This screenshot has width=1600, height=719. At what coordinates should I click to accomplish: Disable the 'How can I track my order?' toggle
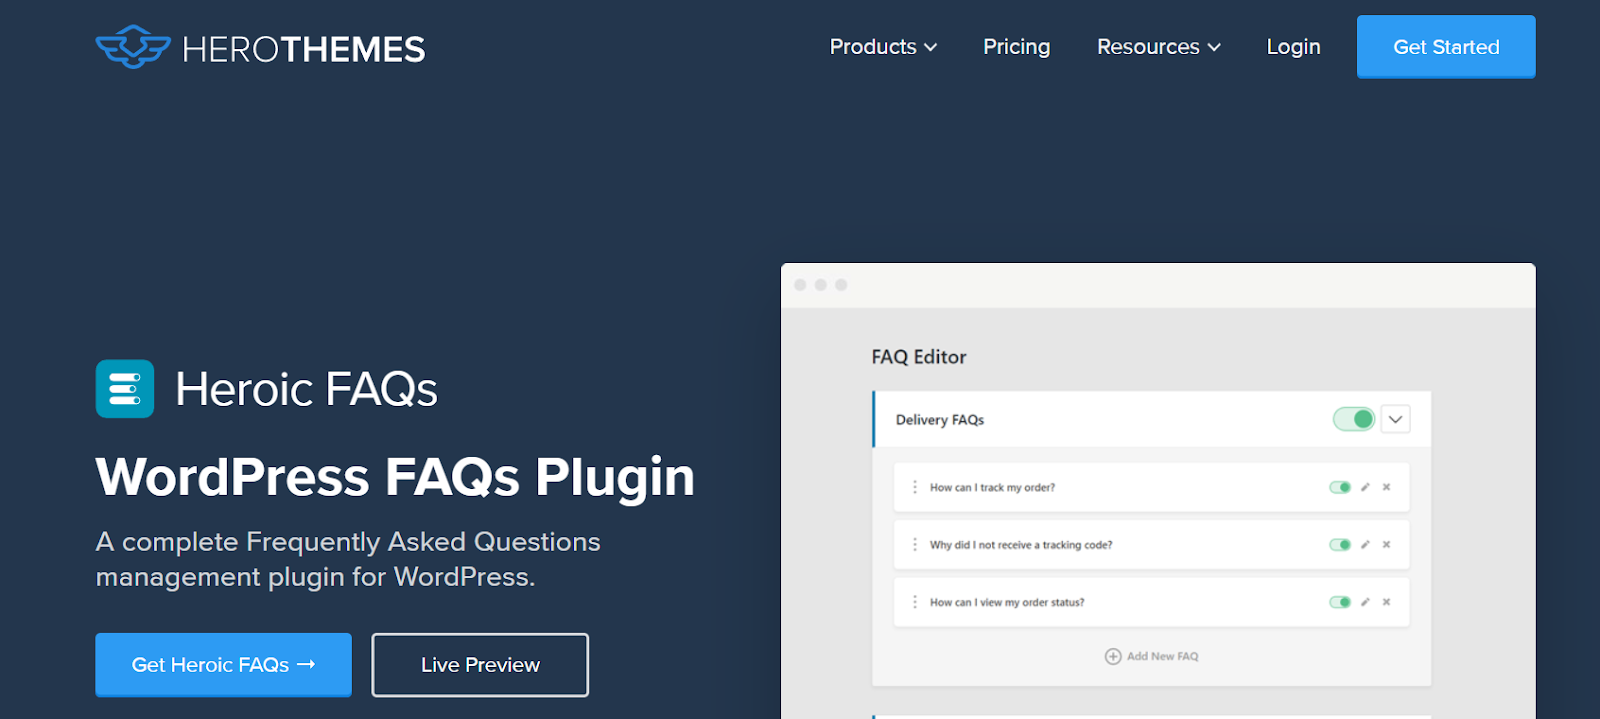click(x=1340, y=487)
